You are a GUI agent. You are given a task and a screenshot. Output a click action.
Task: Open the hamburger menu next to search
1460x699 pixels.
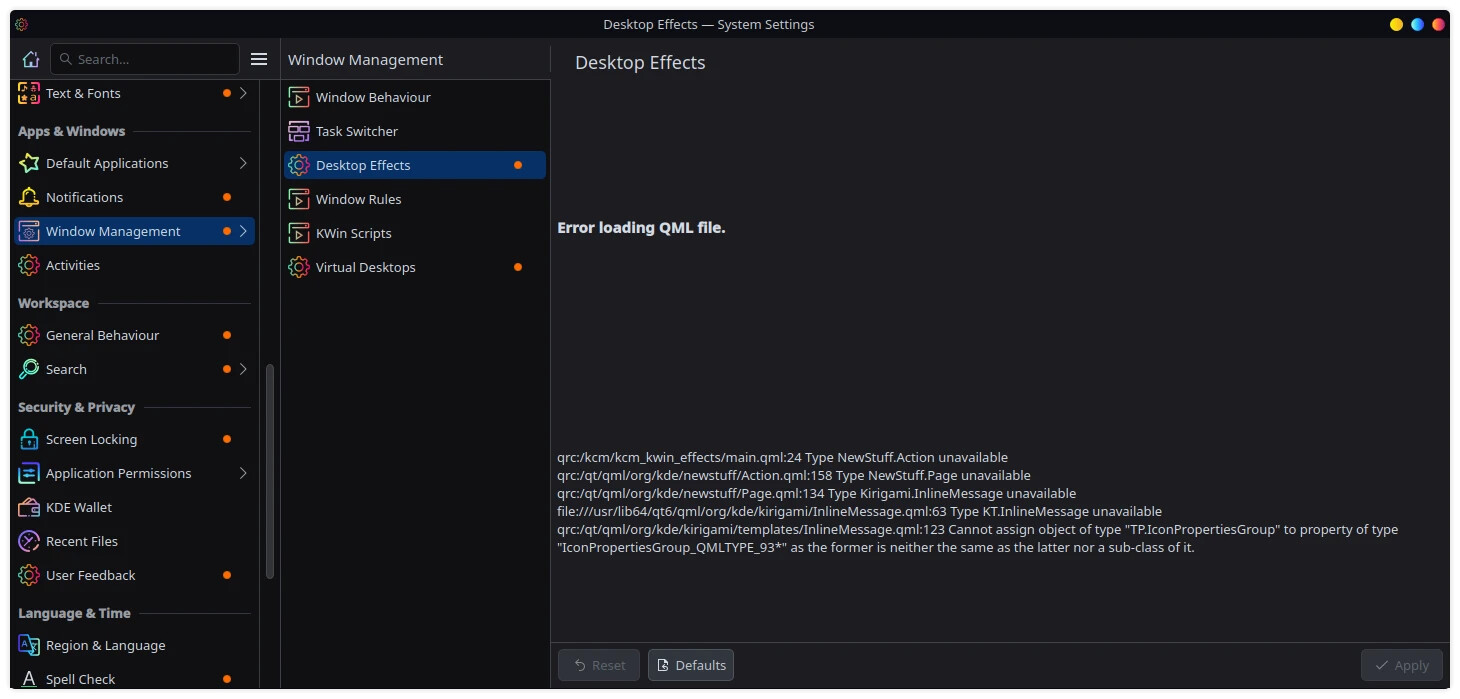(x=259, y=59)
